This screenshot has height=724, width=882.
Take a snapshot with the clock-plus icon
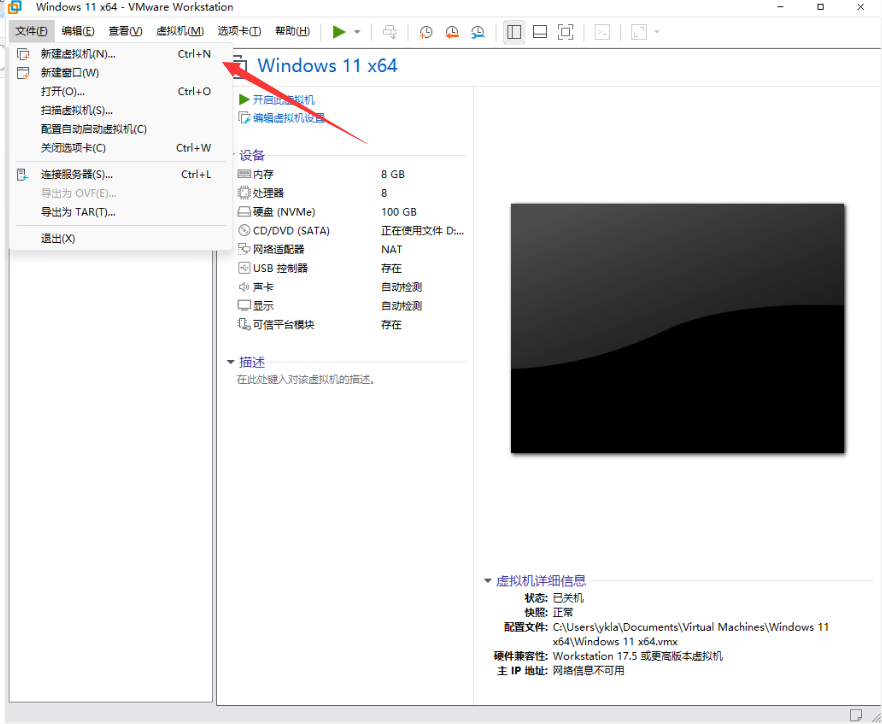pyautogui.click(x=426, y=32)
